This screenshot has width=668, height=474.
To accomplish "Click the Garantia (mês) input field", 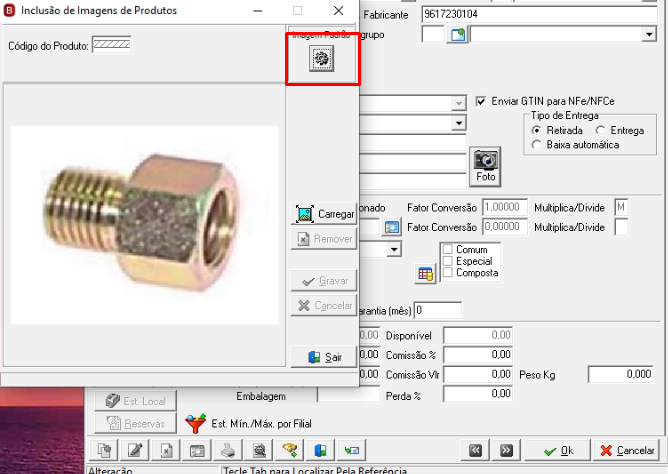I will click(x=438, y=310).
